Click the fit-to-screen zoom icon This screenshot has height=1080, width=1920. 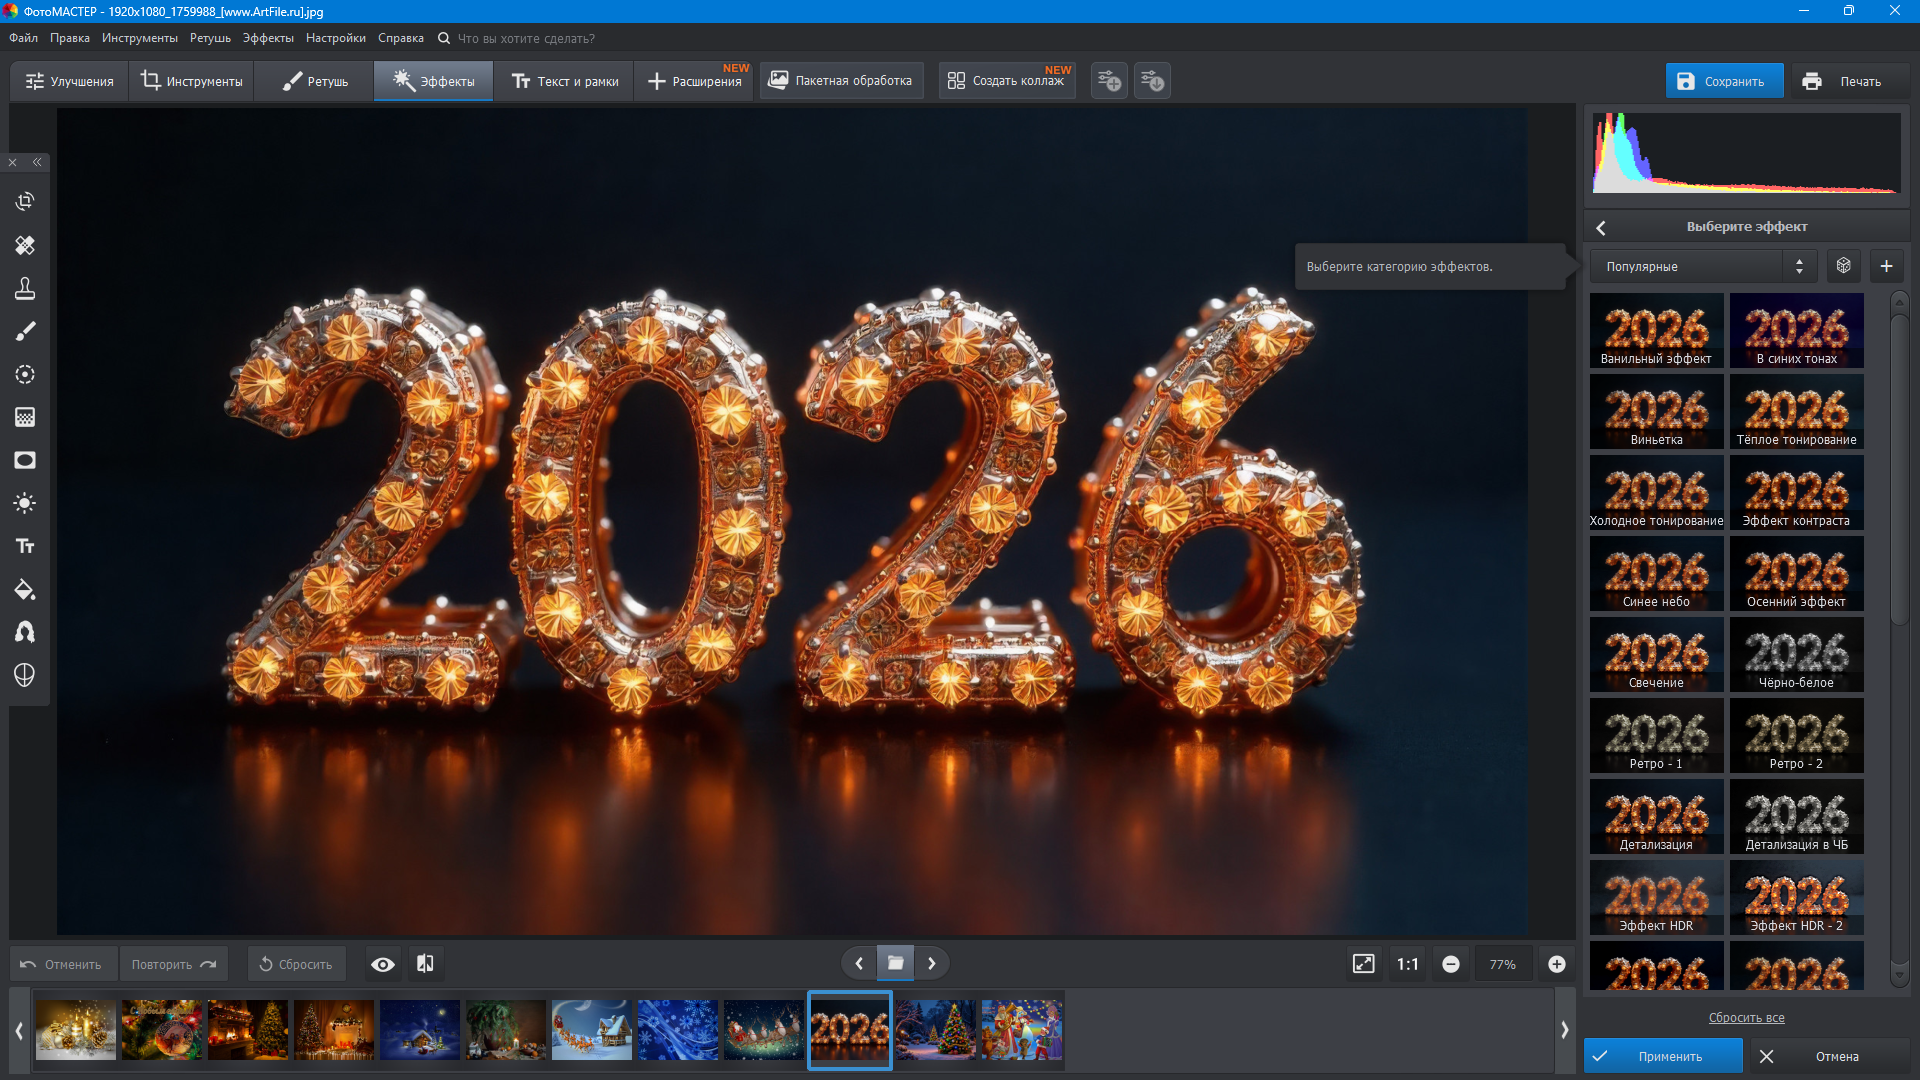1363,964
